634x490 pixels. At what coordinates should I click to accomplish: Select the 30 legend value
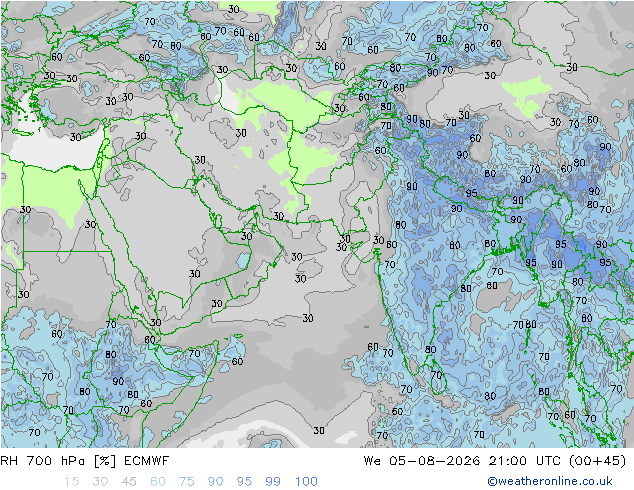click(100, 482)
